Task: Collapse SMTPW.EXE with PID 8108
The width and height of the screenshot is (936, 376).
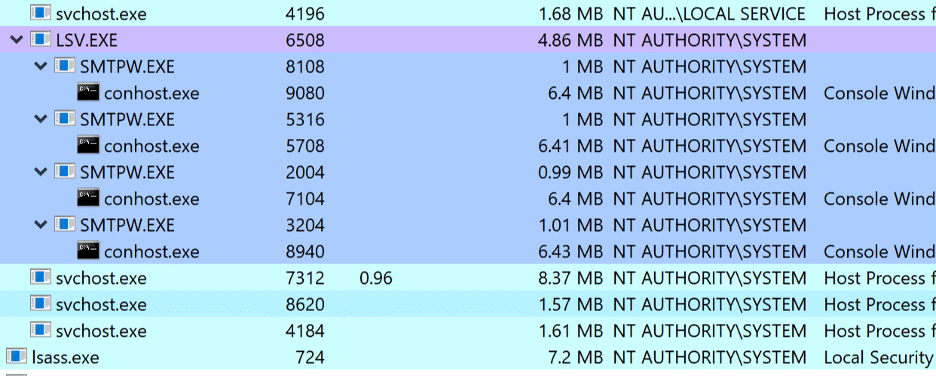Action: (x=41, y=66)
